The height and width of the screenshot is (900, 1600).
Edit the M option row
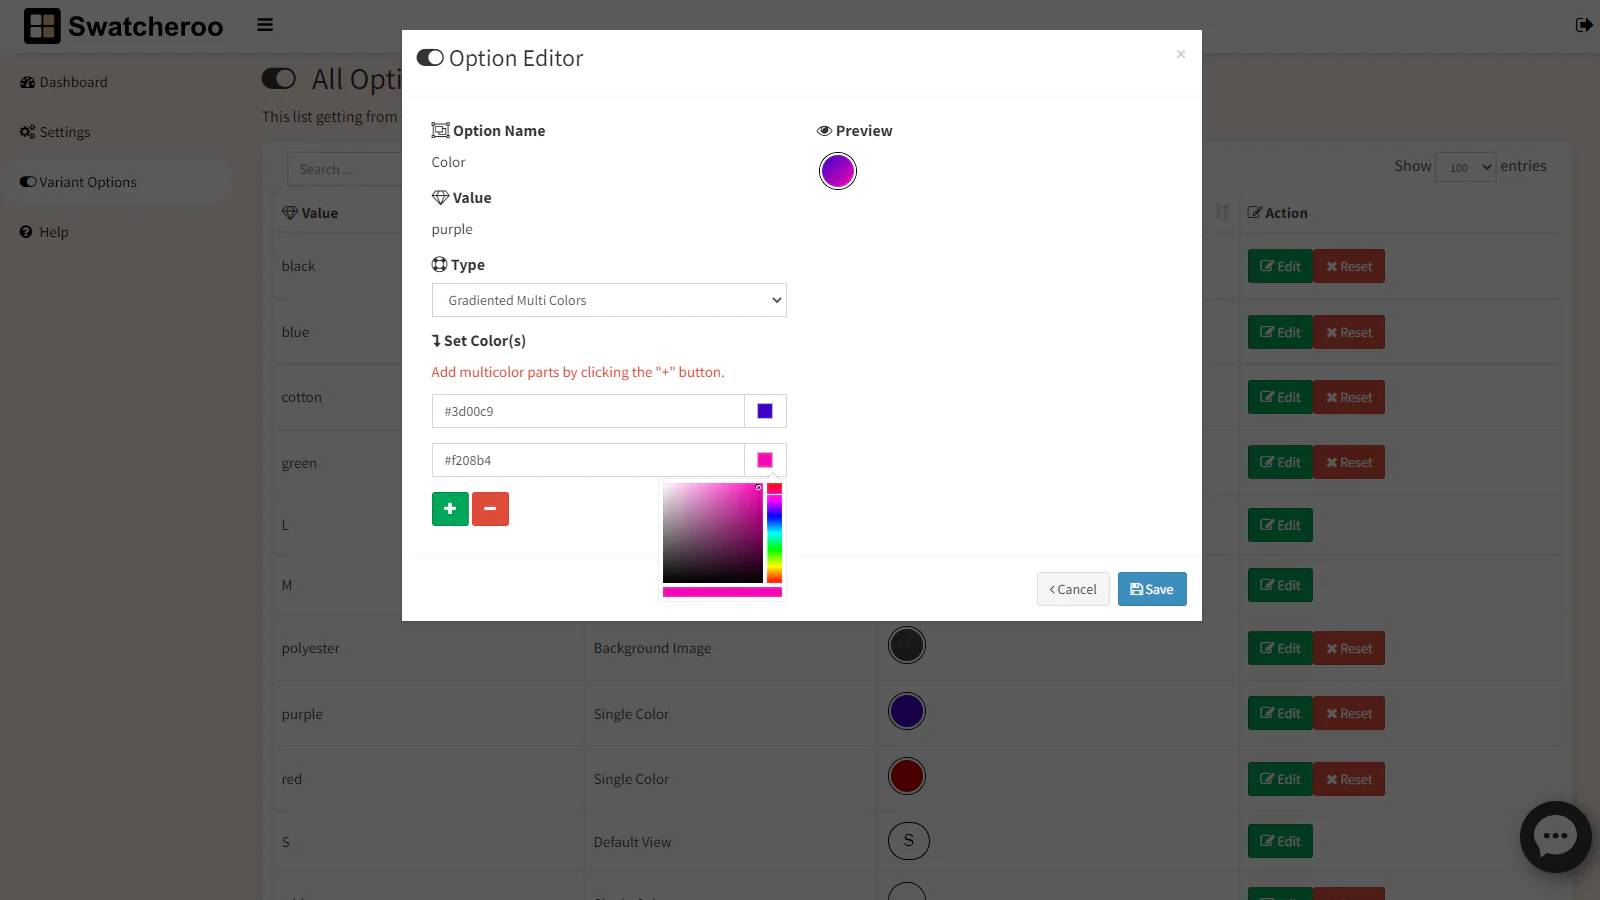click(x=1280, y=585)
